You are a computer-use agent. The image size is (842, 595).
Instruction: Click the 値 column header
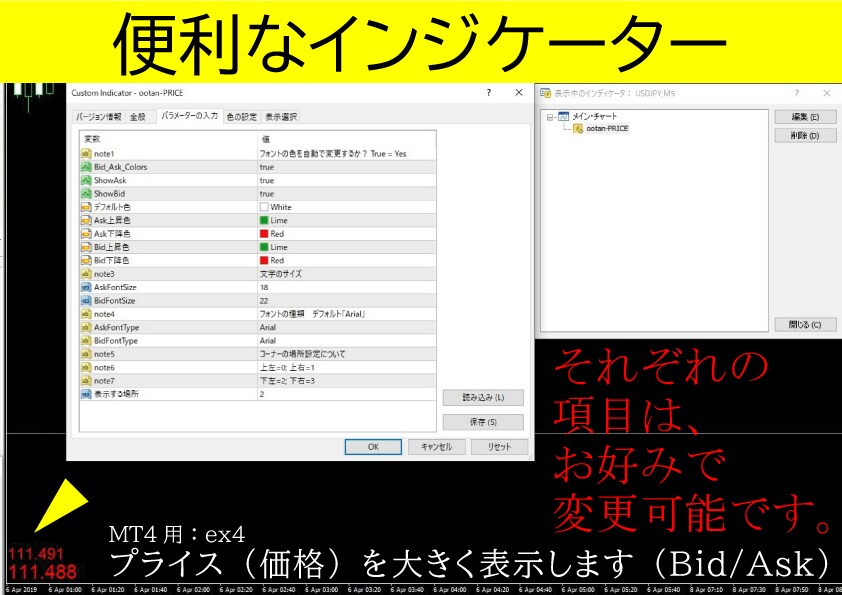tap(265, 139)
